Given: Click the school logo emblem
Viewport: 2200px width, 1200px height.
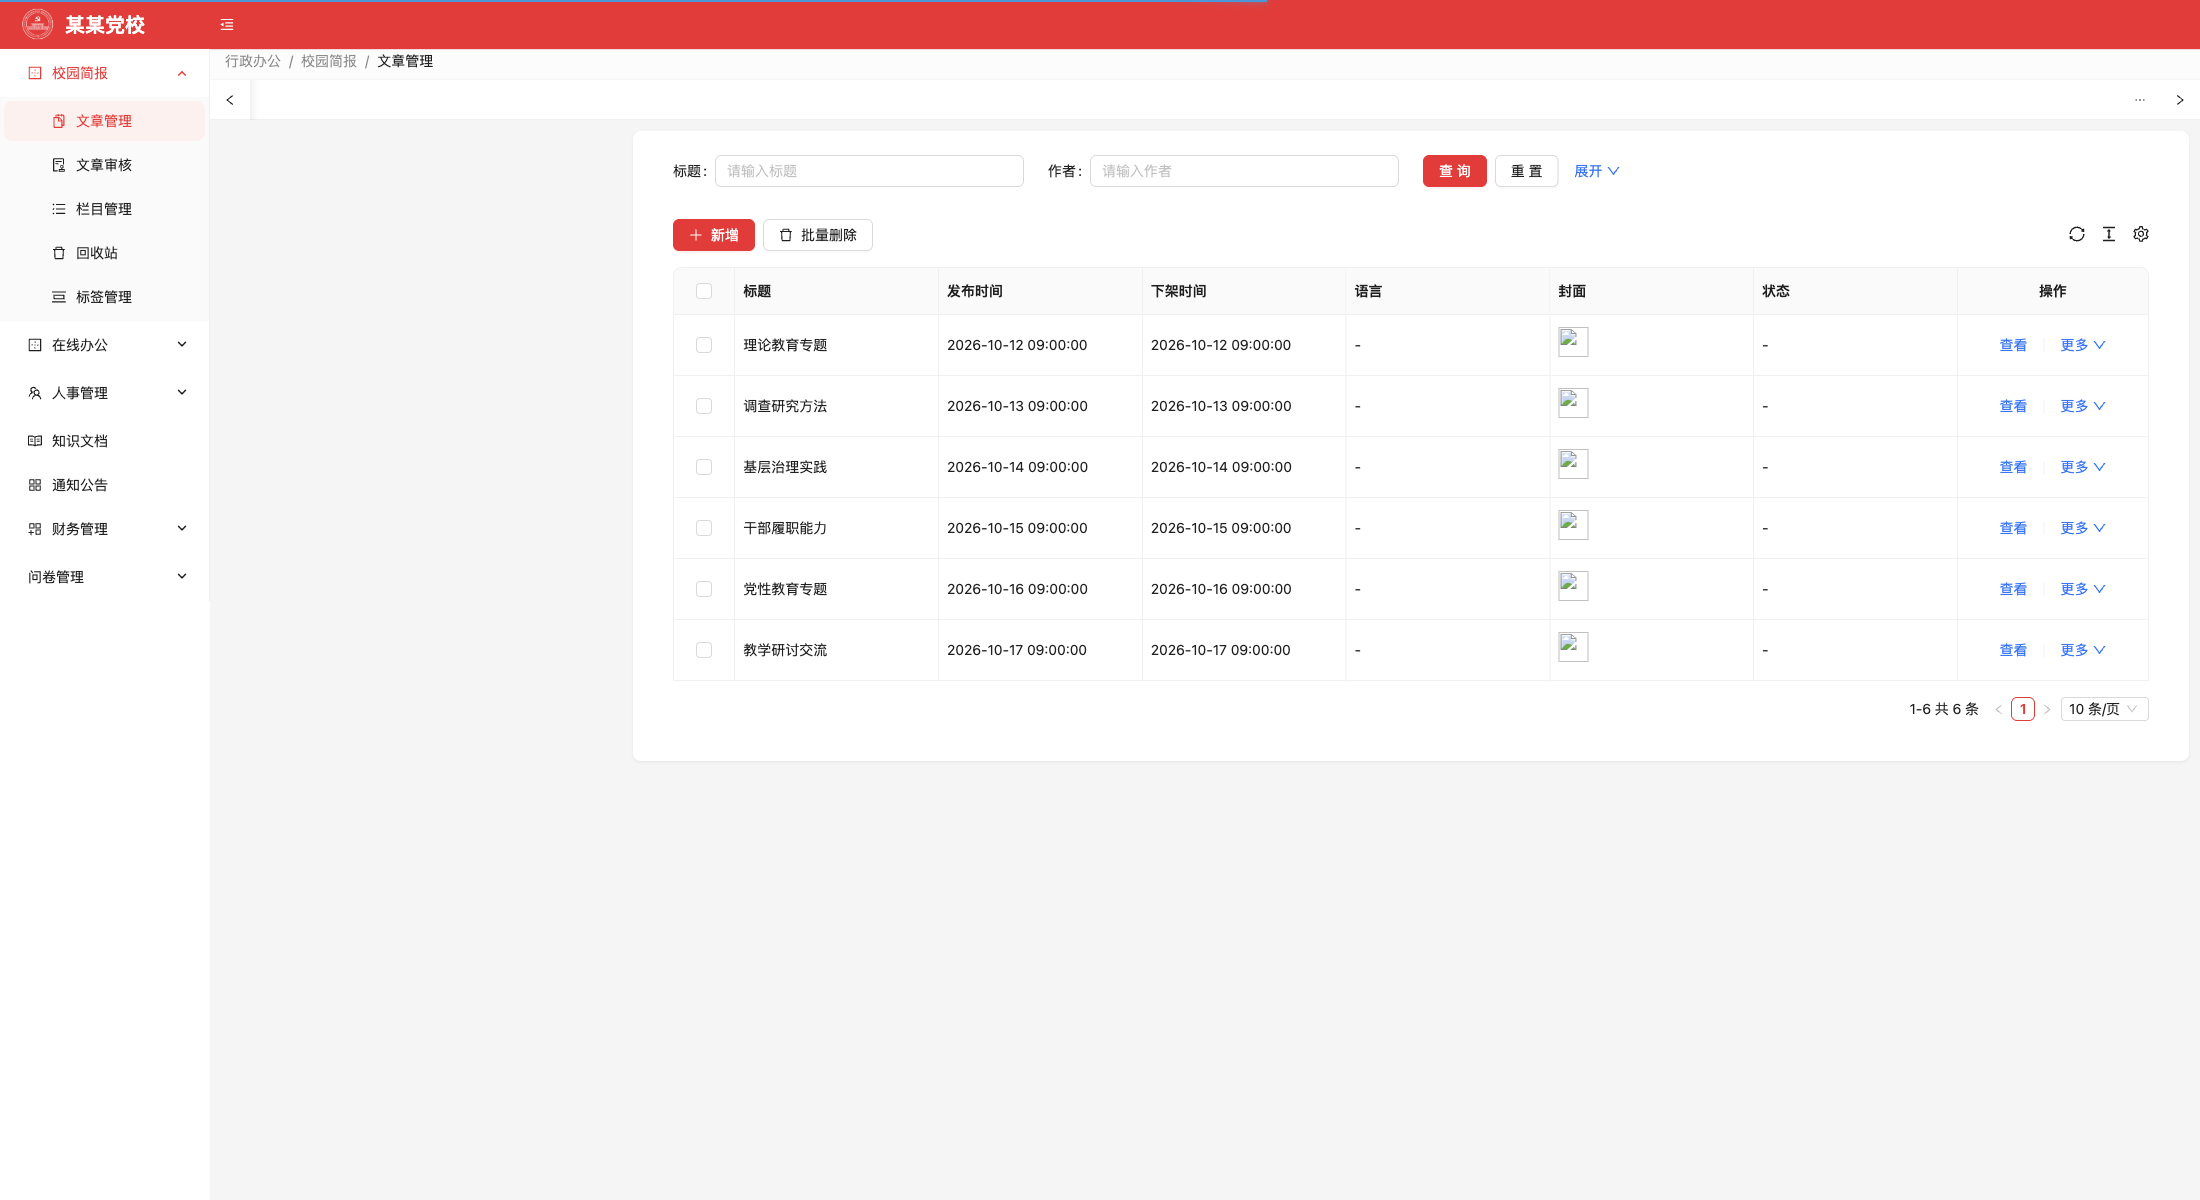Looking at the screenshot, I should pyautogui.click(x=38, y=24).
